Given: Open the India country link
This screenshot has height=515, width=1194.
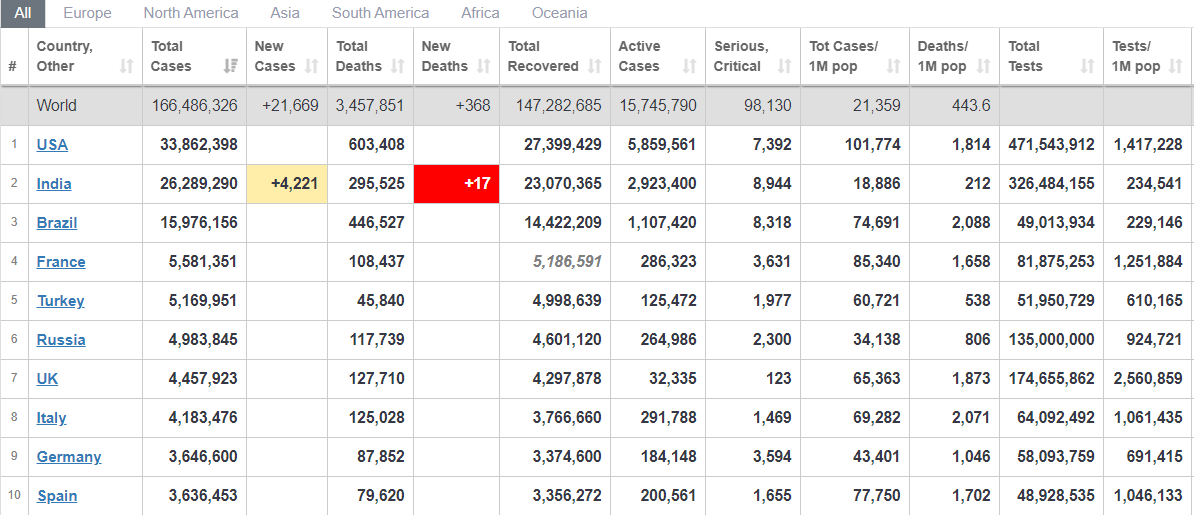Looking at the screenshot, I should [54, 184].
